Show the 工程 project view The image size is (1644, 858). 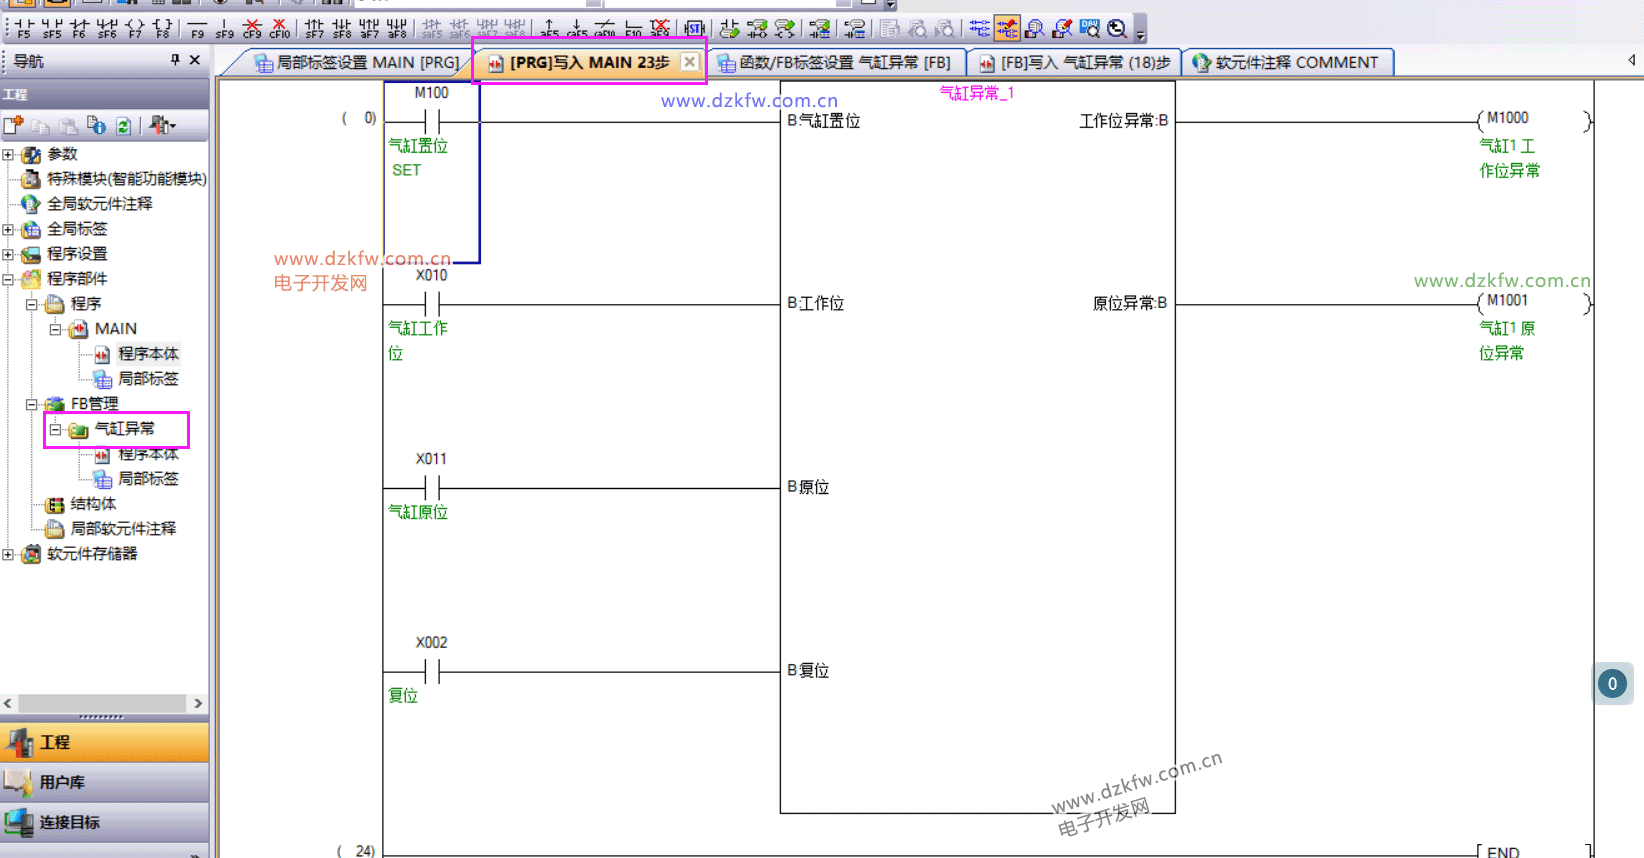104,742
